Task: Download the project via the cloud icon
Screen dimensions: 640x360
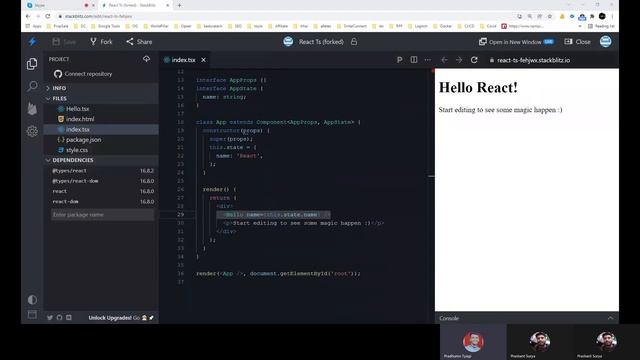Action: pos(147,59)
